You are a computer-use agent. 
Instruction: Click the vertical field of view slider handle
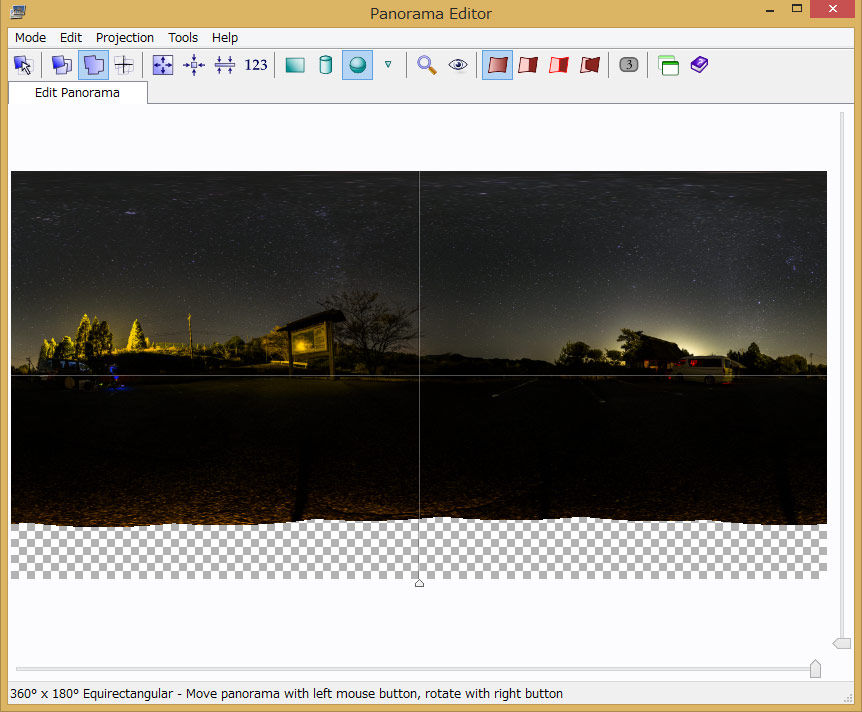tap(842, 643)
